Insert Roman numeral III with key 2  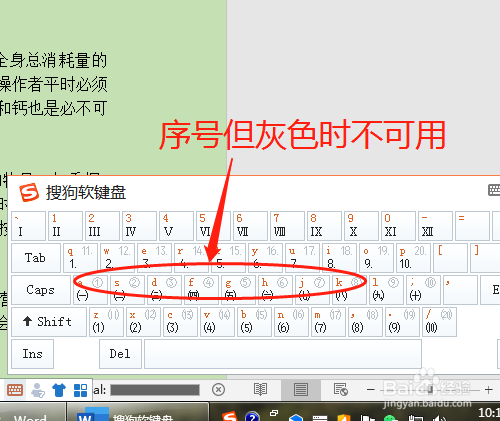(x=102, y=226)
